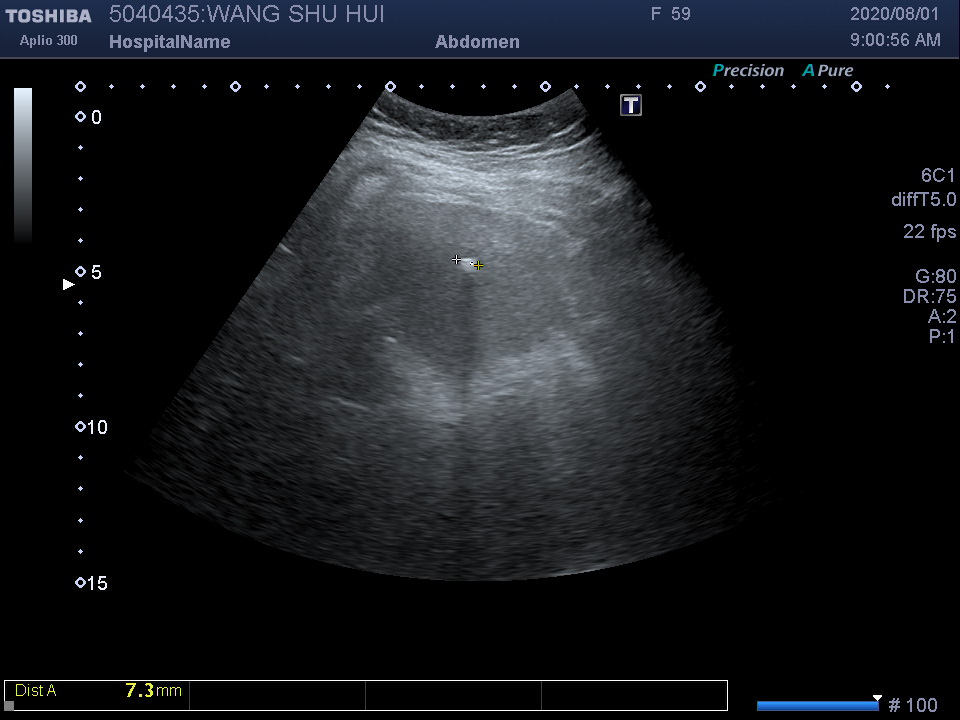Click the HospitalName header field
Screen dimensions: 960x720
point(169,42)
